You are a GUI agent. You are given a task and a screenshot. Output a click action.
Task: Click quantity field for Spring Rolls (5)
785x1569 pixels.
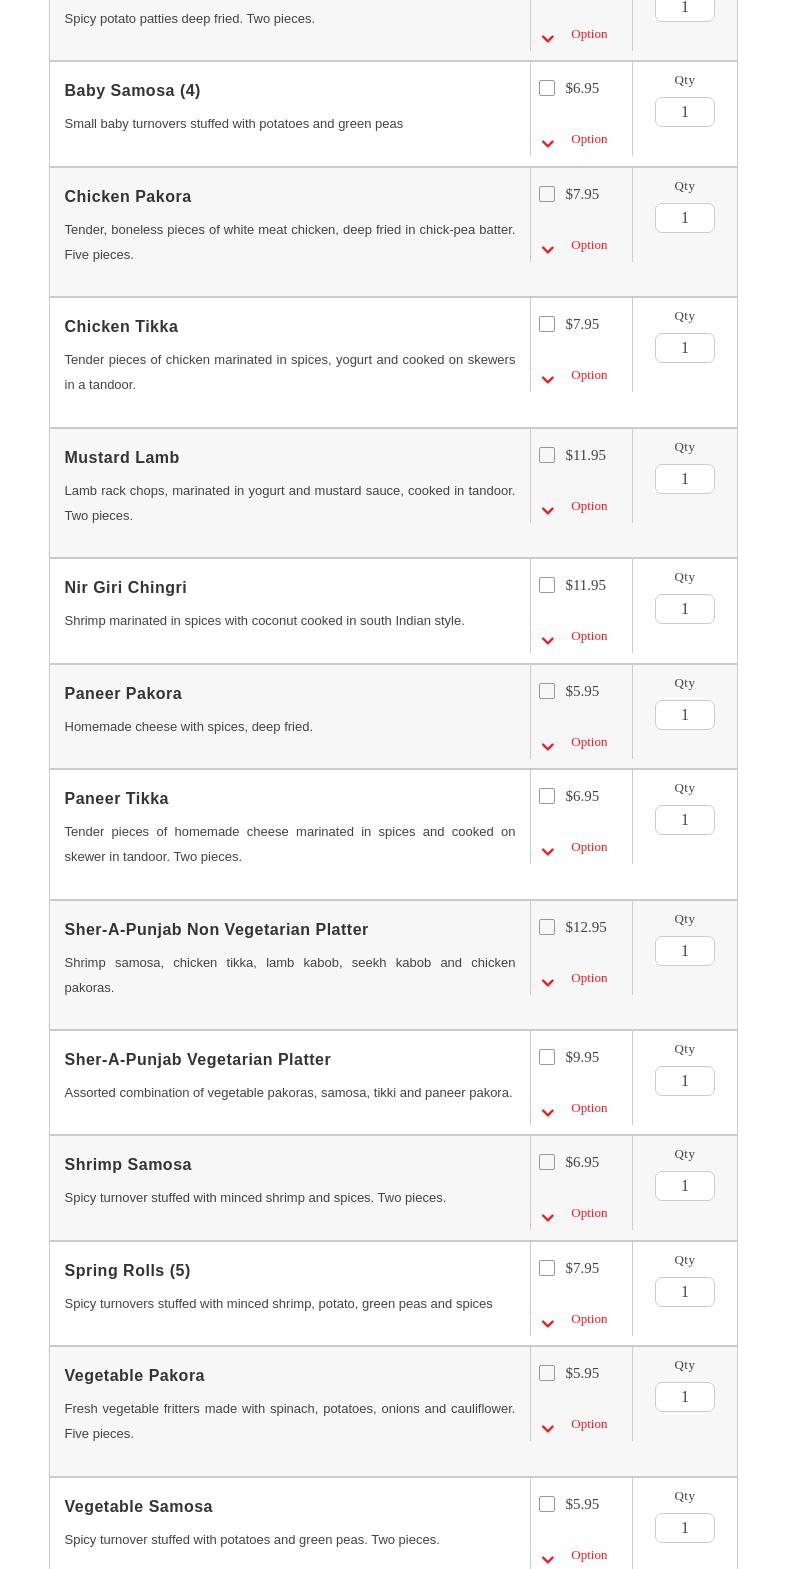(x=684, y=1292)
